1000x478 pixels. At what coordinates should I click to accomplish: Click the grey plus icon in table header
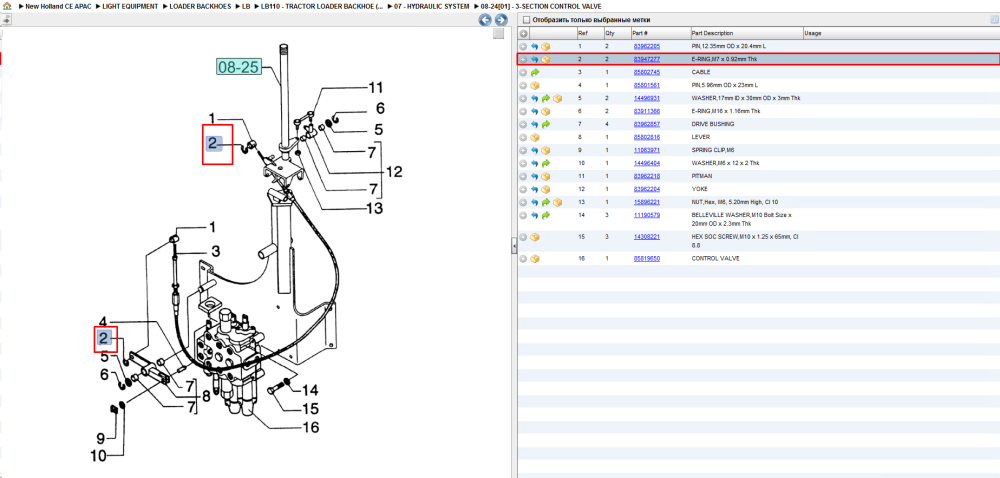[x=524, y=33]
